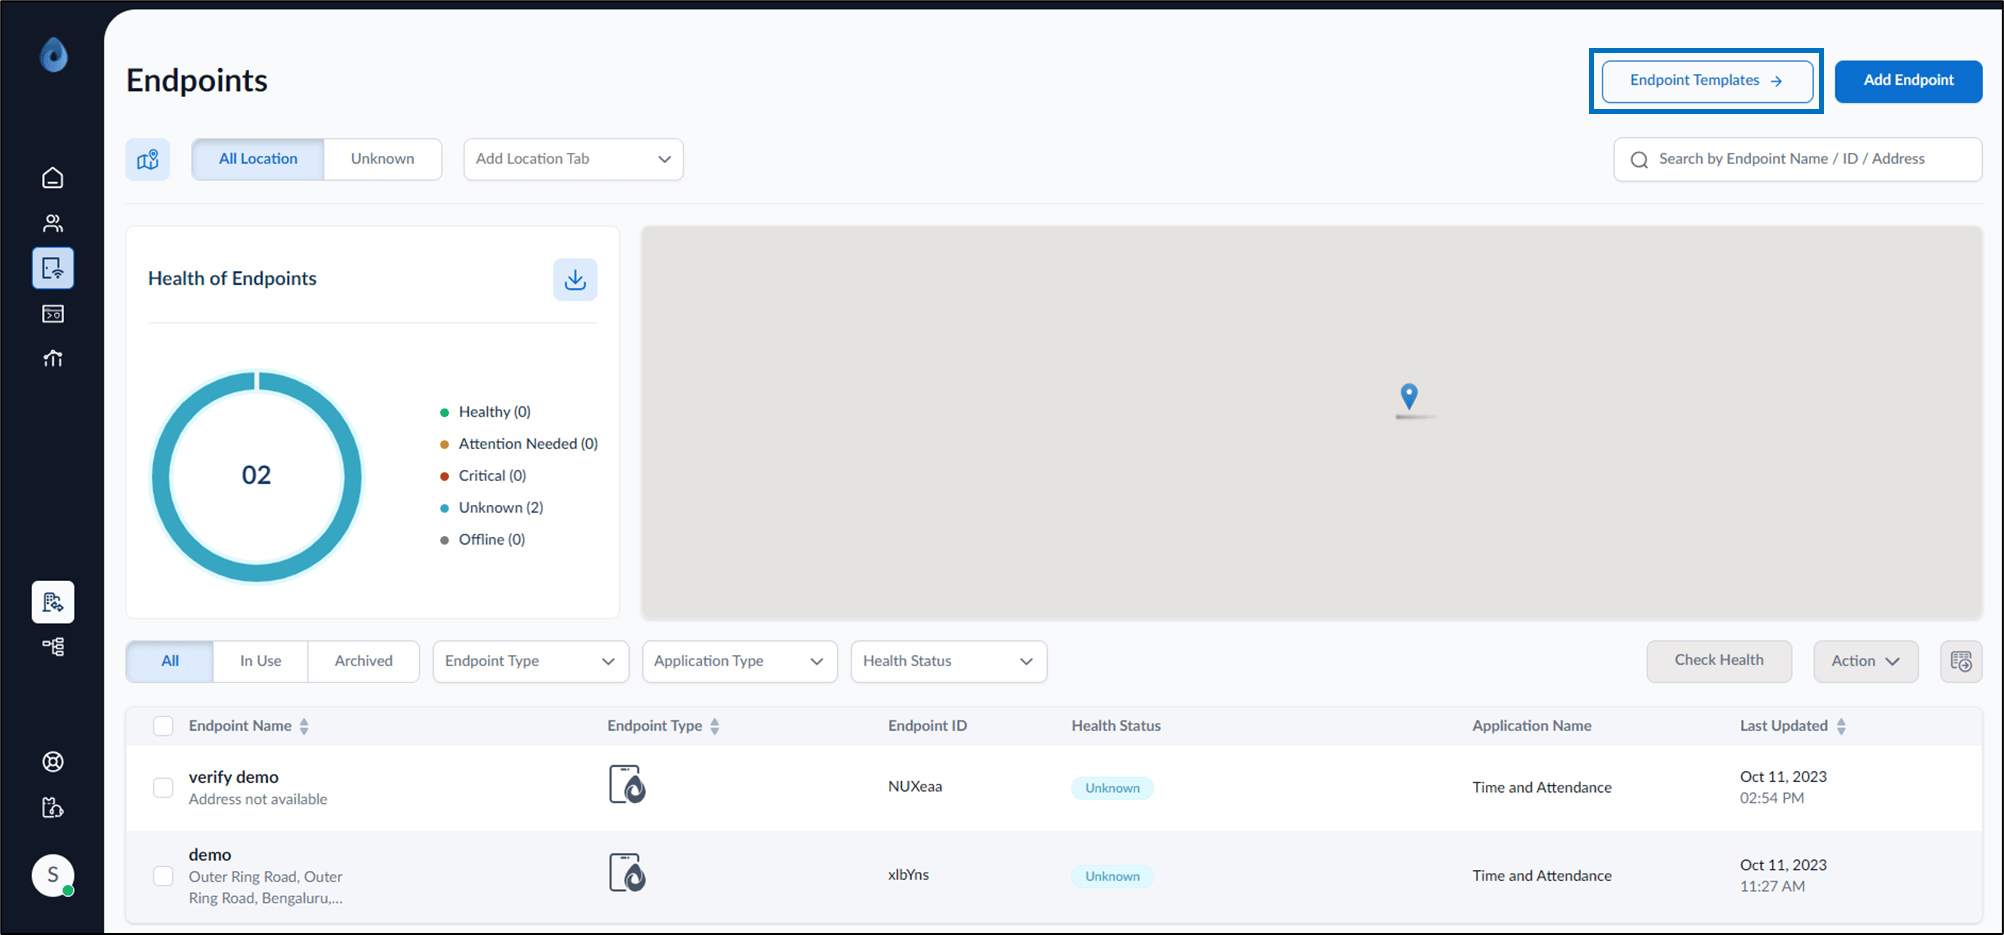Open the verify demo endpoint
Screen dimensions: 2004x935
point(233,777)
